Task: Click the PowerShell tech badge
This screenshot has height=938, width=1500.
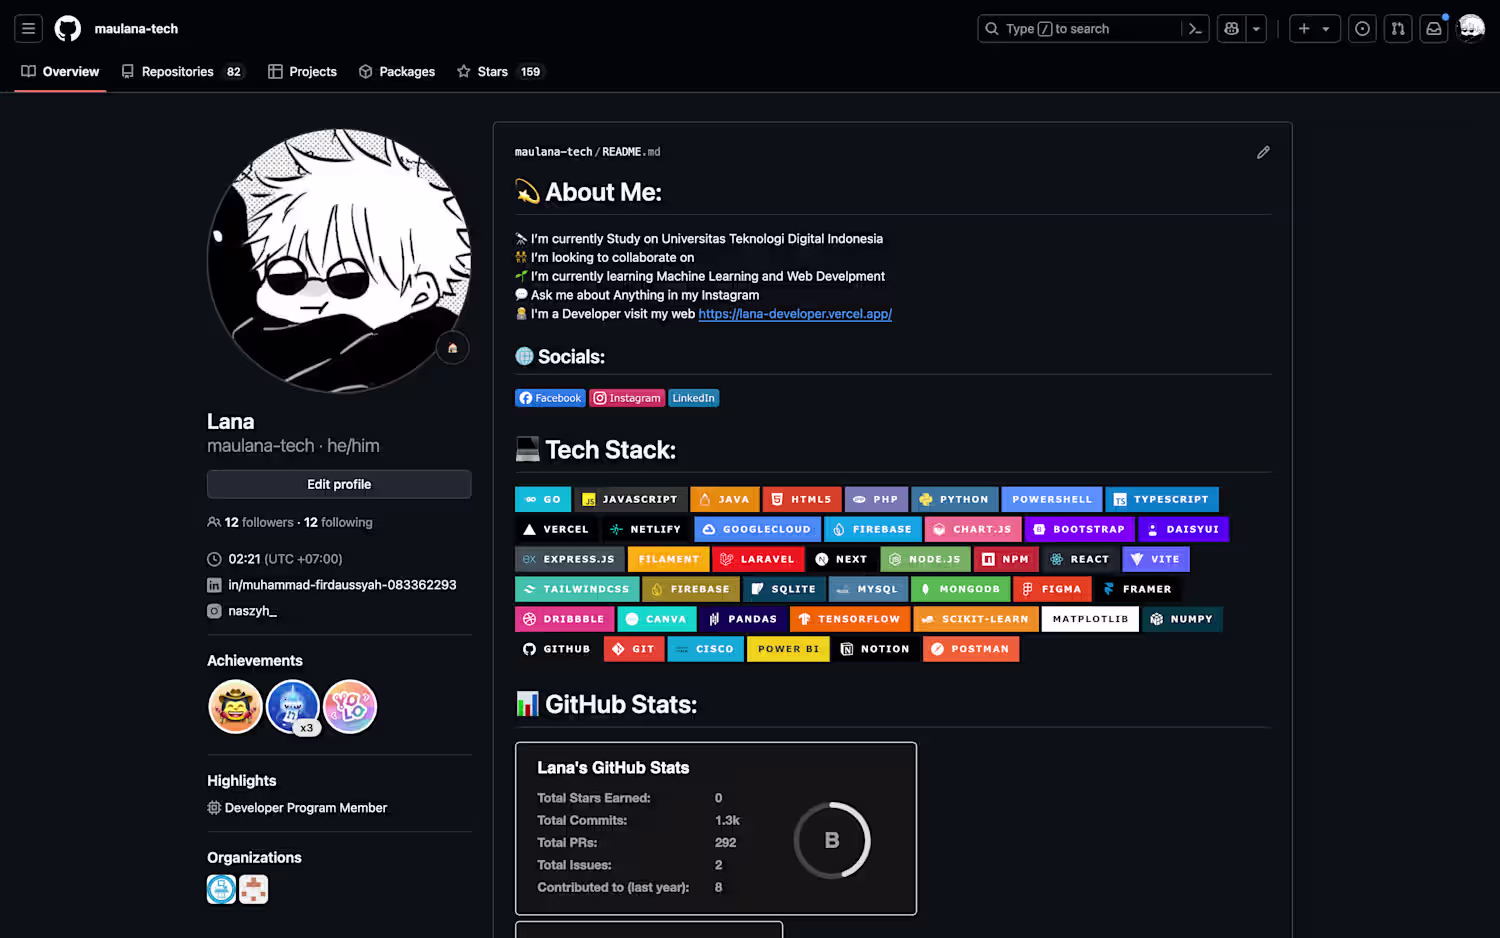Action: click(x=1052, y=499)
